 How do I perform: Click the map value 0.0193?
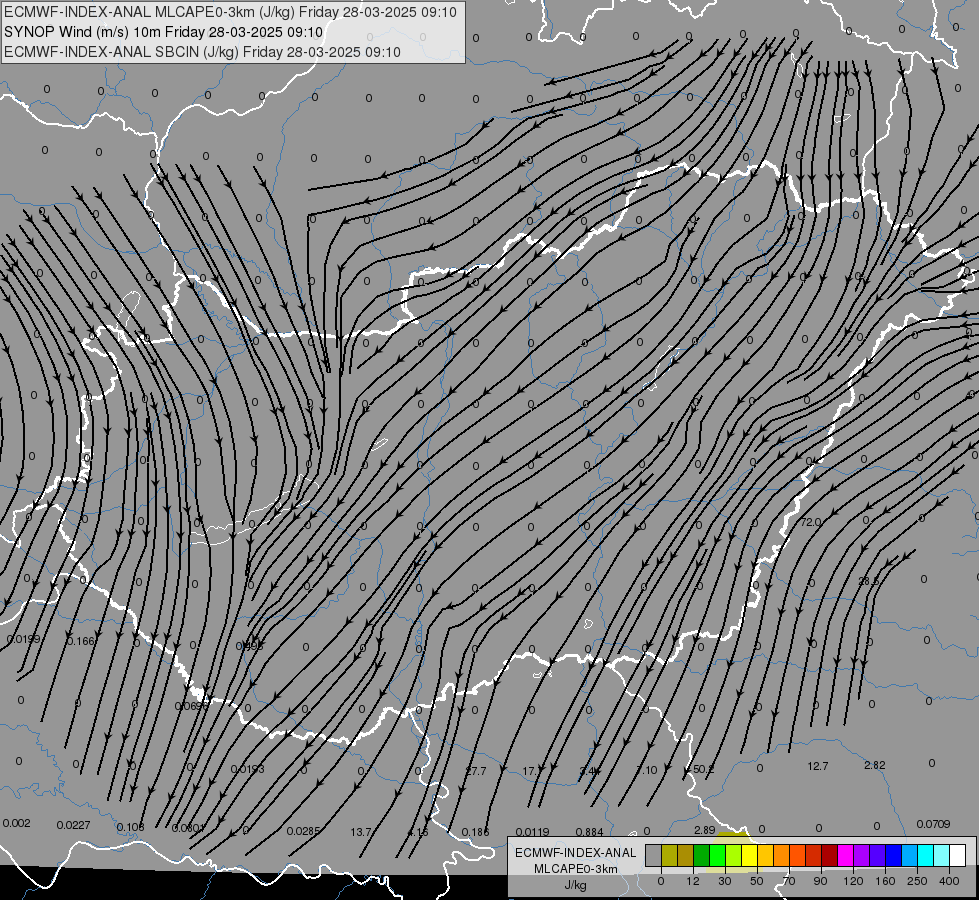pyautogui.click(x=247, y=769)
